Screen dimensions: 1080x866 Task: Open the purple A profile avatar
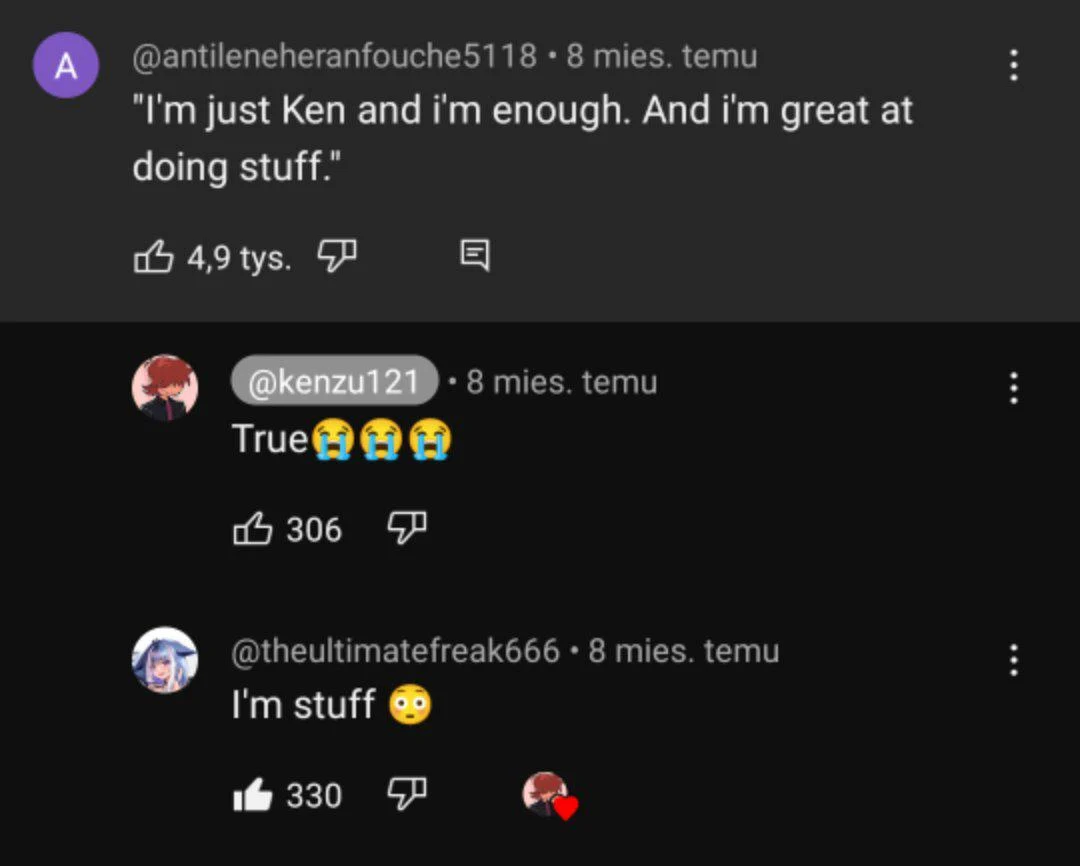point(66,66)
